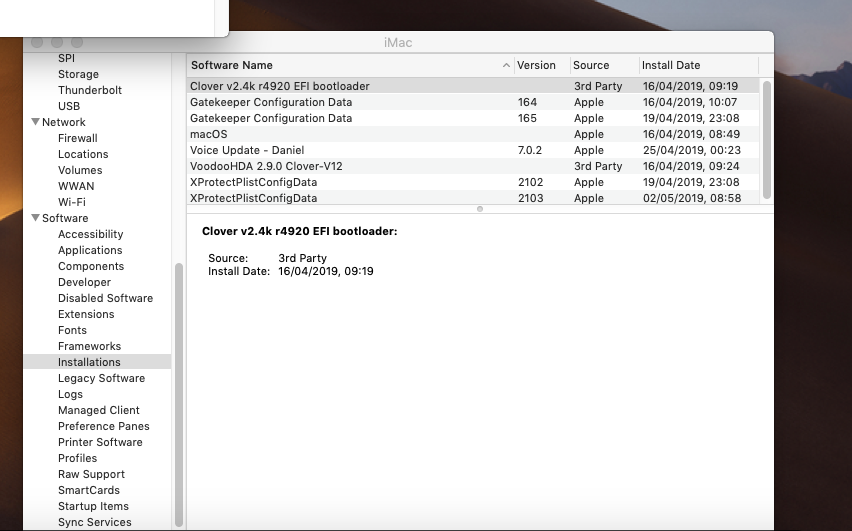
Task: Click the 3rd Party source value in details
Action: pyautogui.click(x=302, y=258)
